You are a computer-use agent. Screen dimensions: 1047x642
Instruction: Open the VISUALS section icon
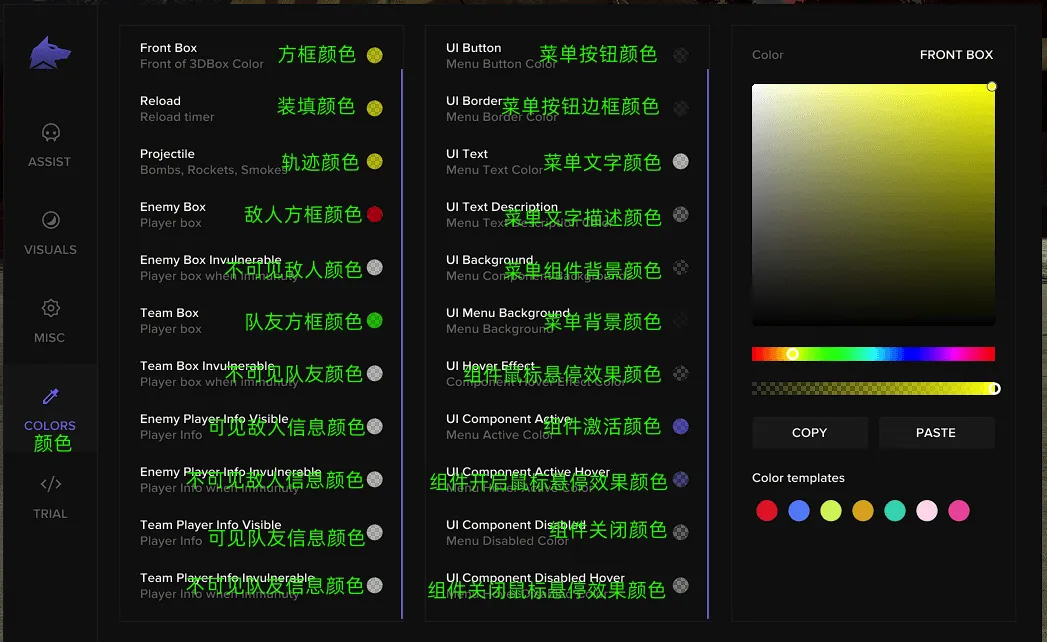coord(51,220)
